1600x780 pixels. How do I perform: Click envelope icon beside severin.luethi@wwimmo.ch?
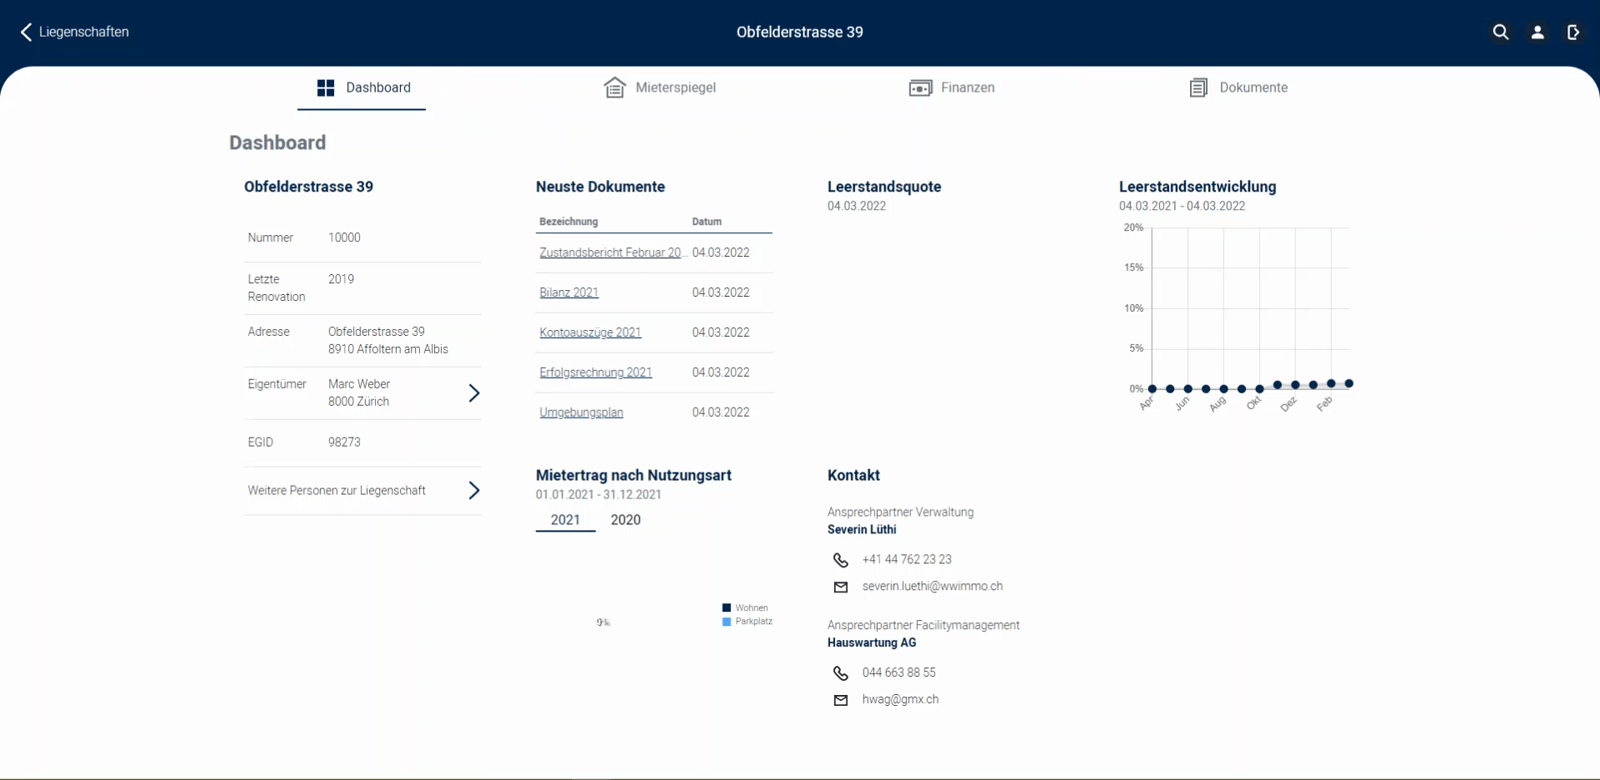click(841, 587)
